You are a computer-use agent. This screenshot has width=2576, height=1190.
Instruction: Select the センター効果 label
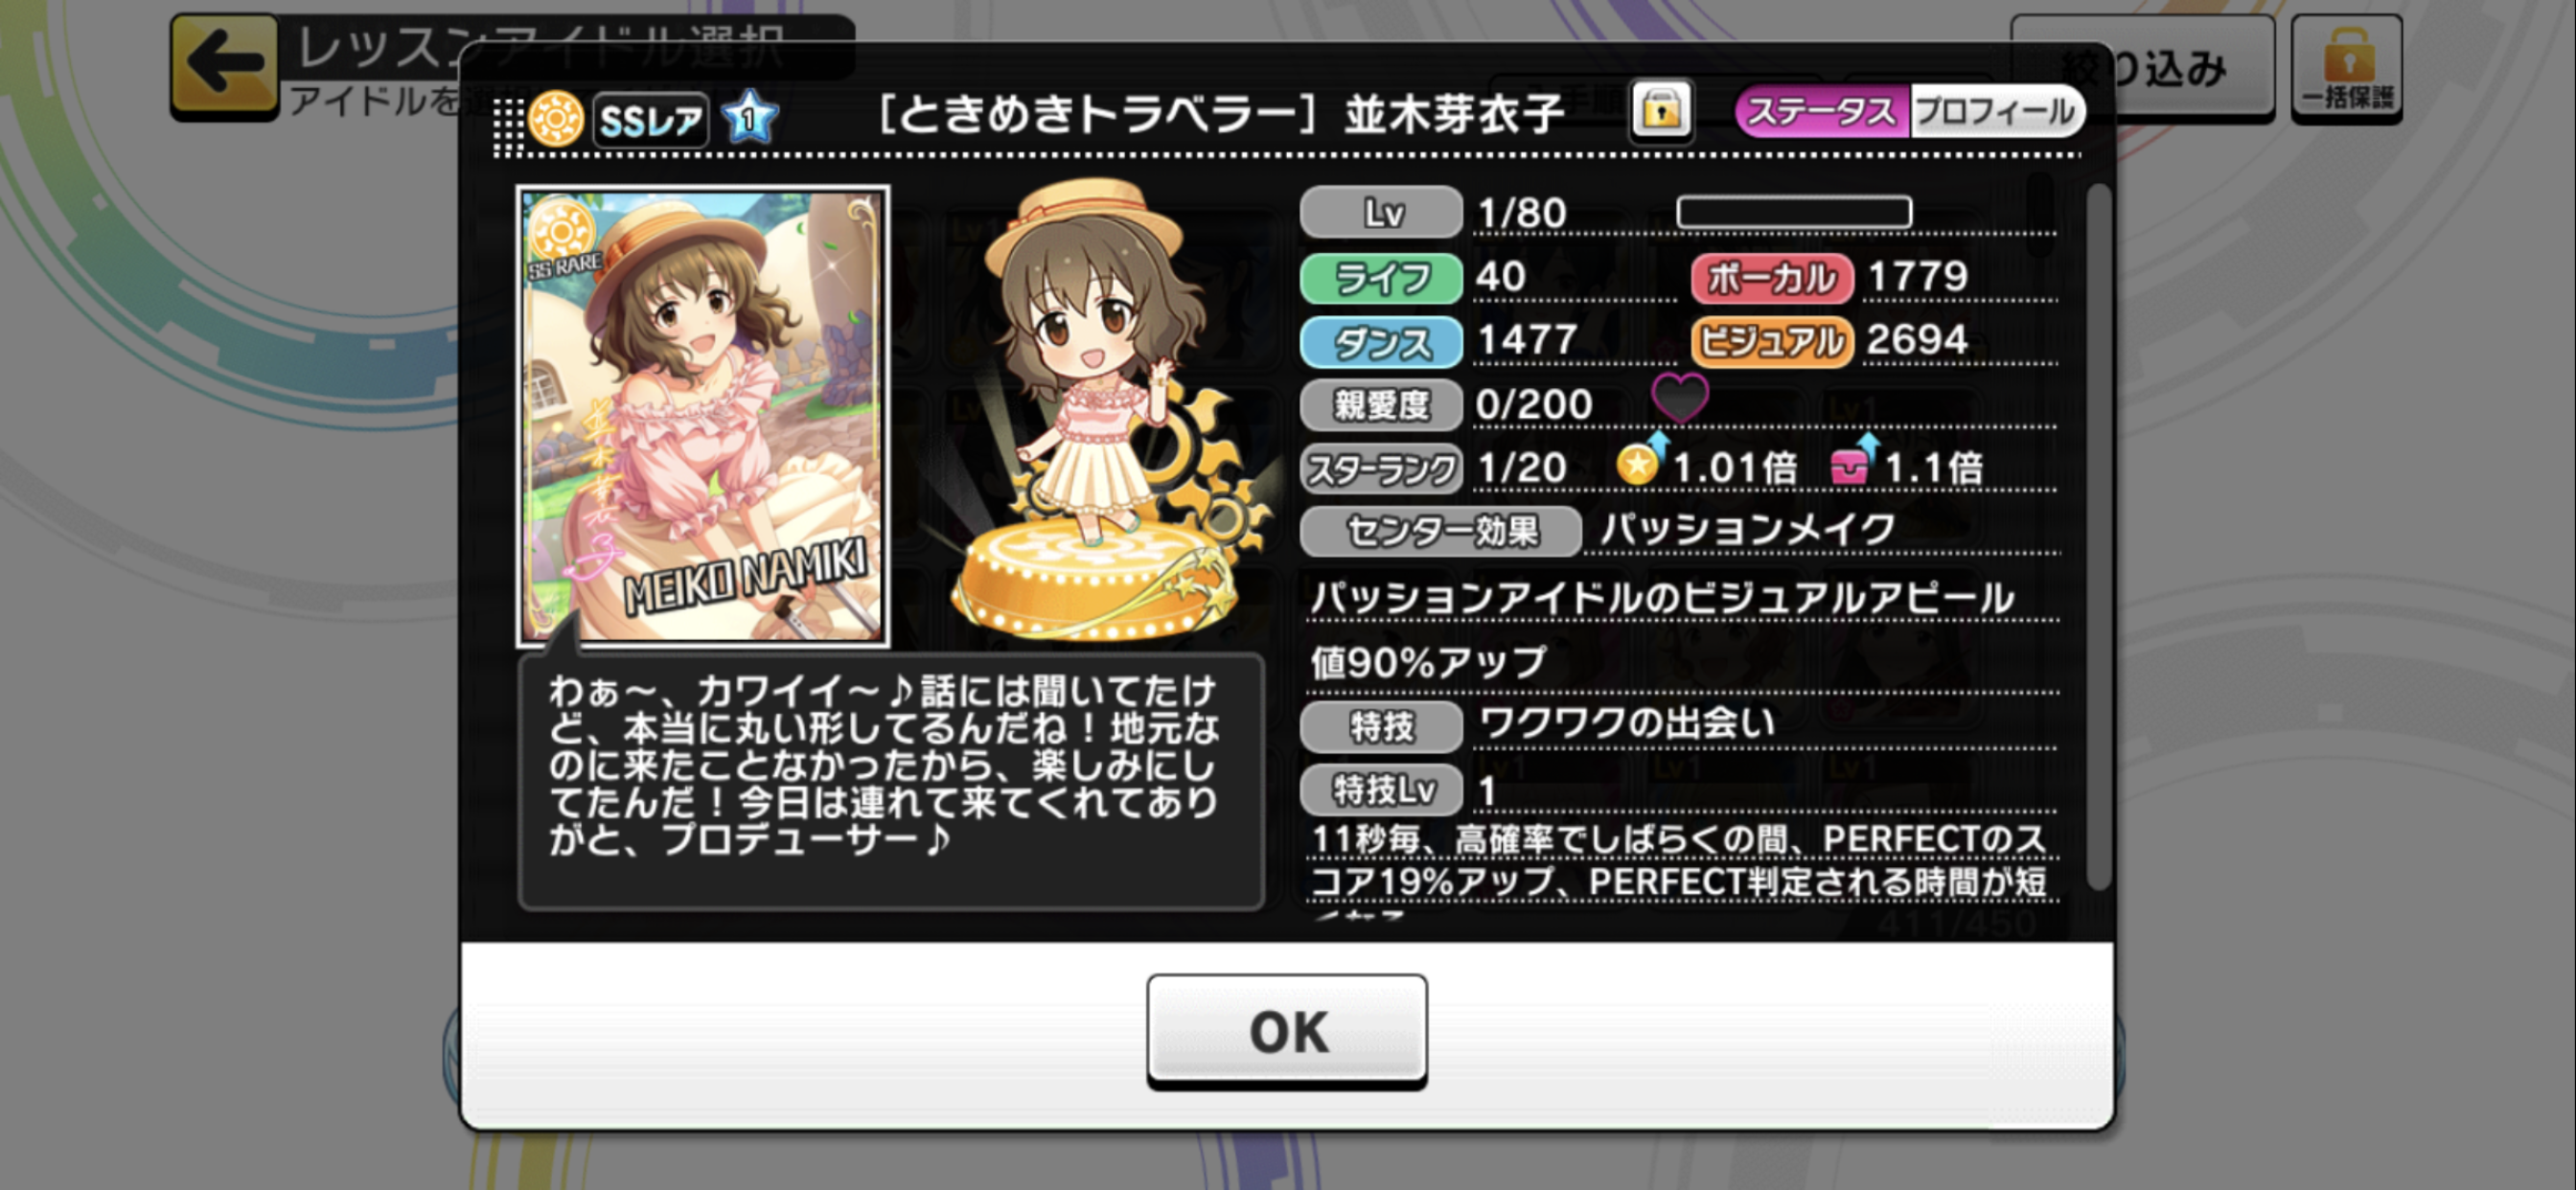pyautogui.click(x=1441, y=531)
